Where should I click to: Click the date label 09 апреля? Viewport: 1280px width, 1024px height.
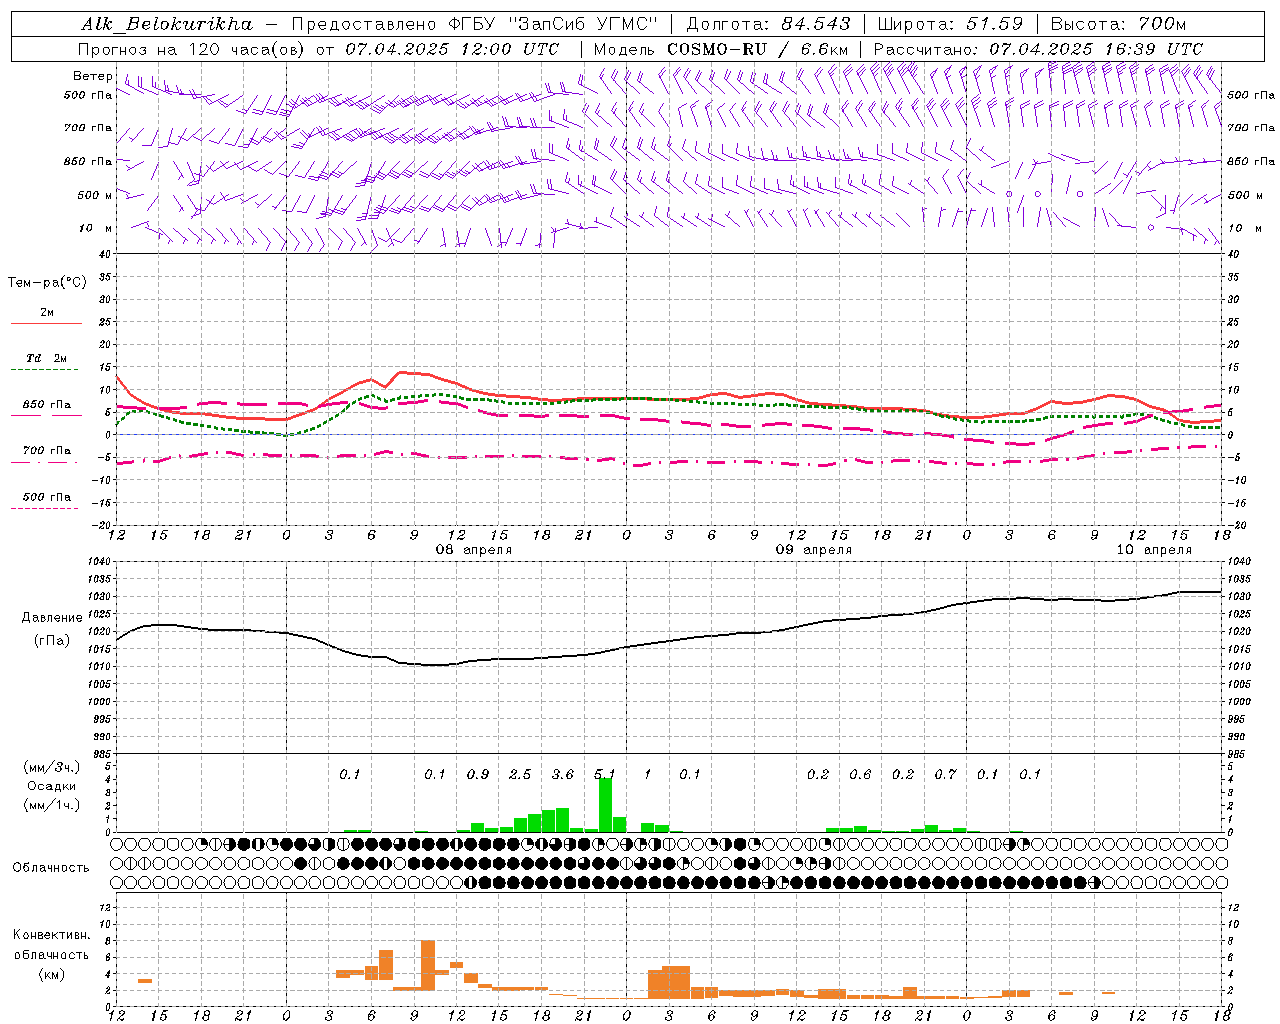click(x=814, y=550)
